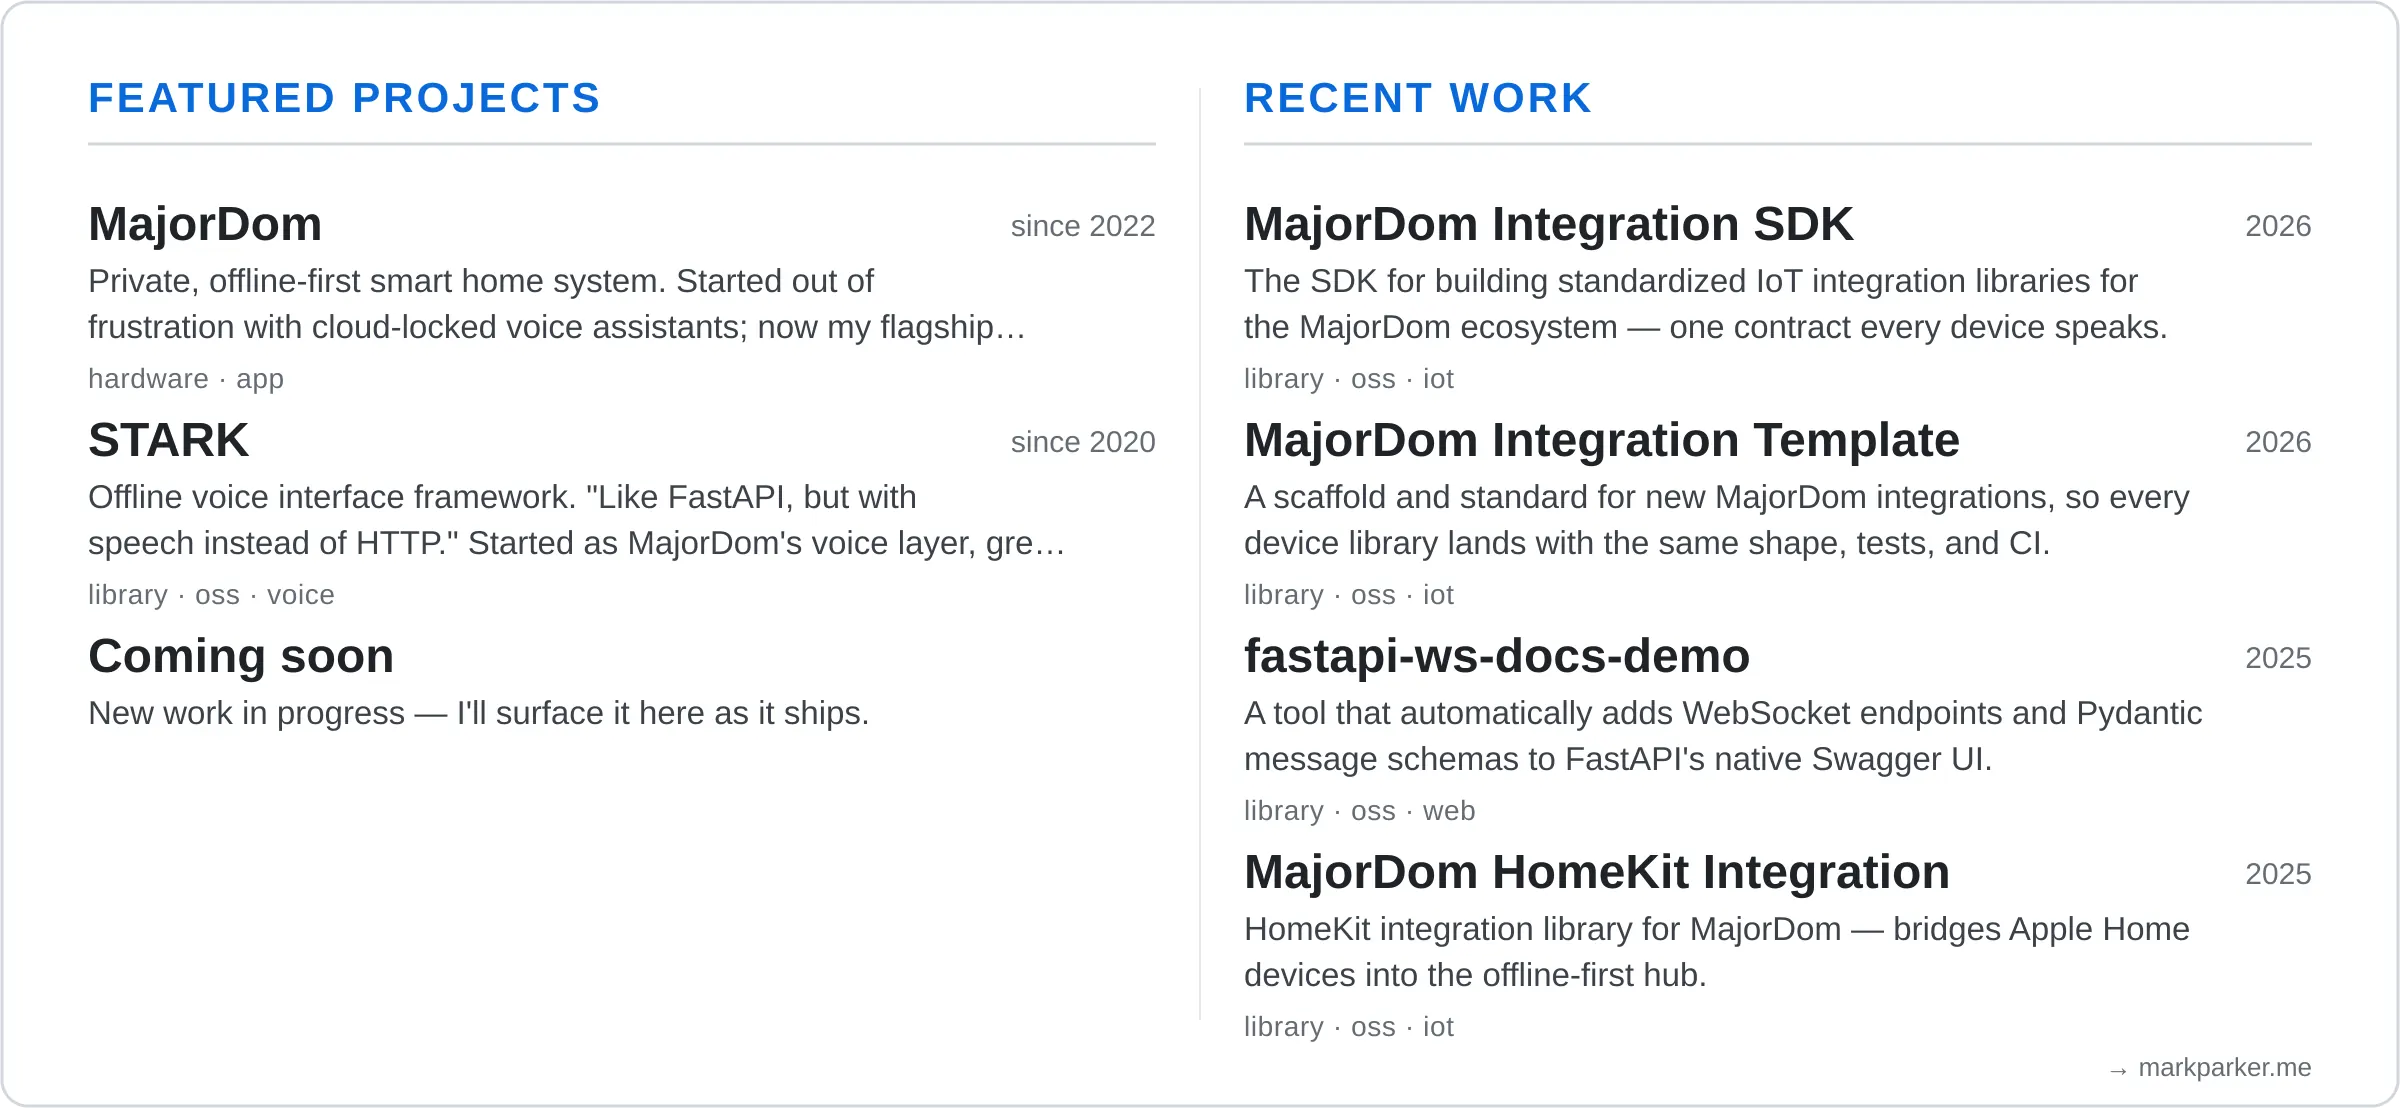
Task: Click the HomeKit integration library description
Action: [1717, 952]
